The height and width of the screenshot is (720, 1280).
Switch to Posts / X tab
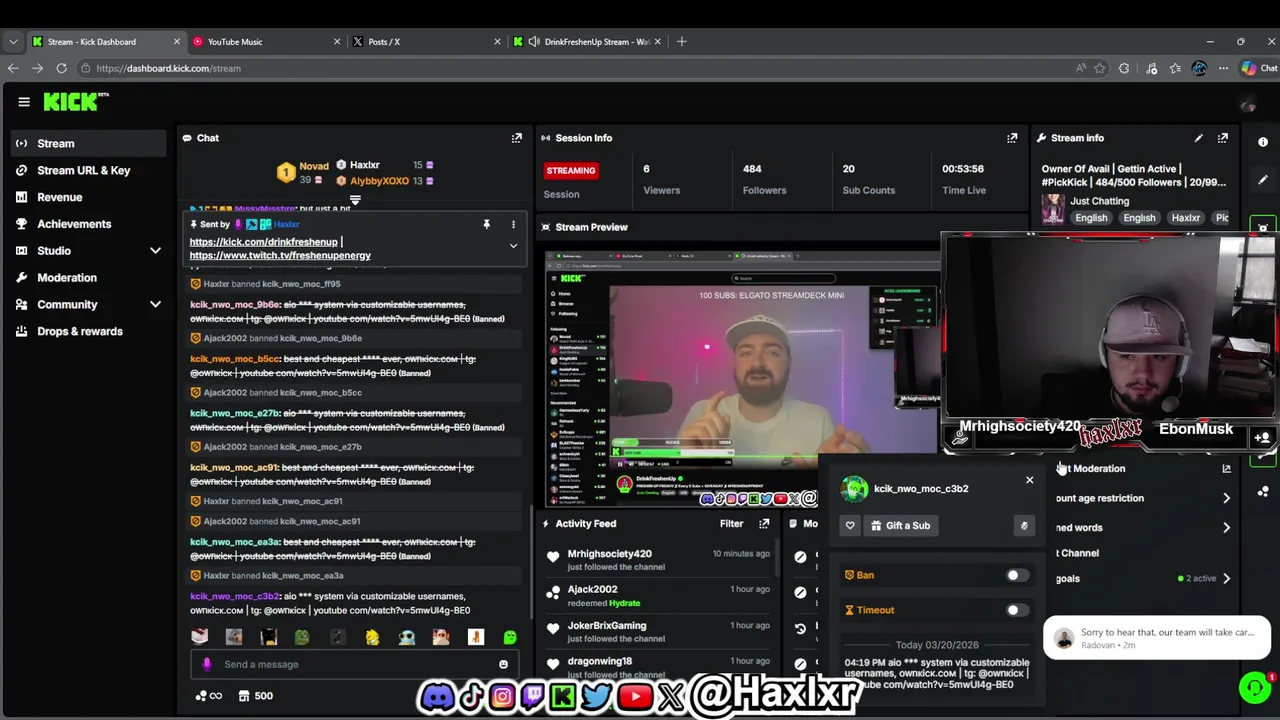(x=425, y=41)
